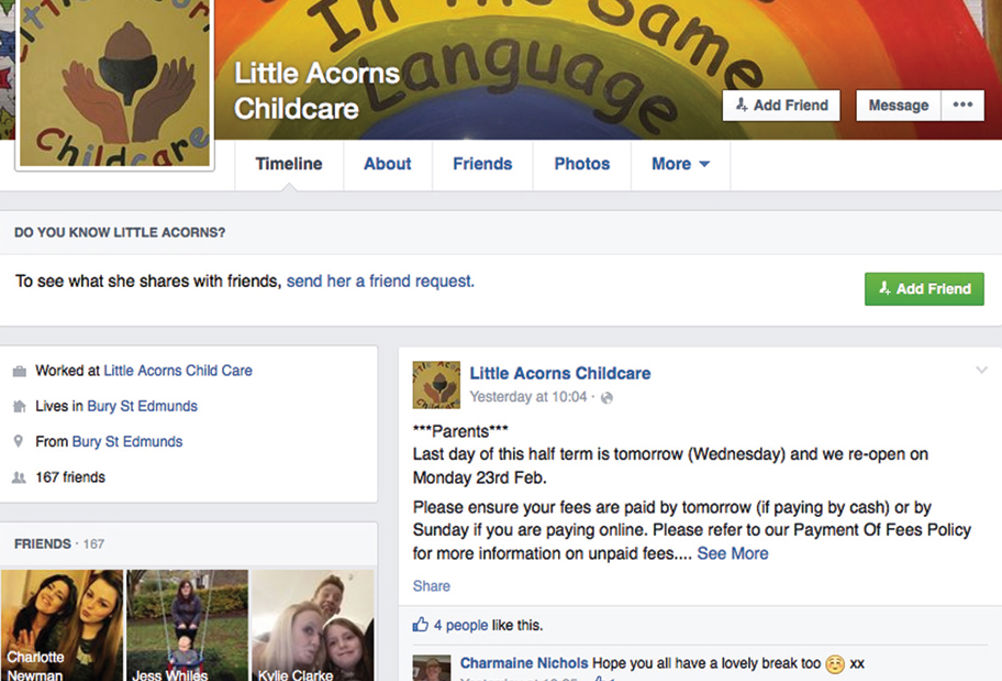The height and width of the screenshot is (681, 1002).
Task: Click the green Add Friend button
Action: click(x=924, y=289)
